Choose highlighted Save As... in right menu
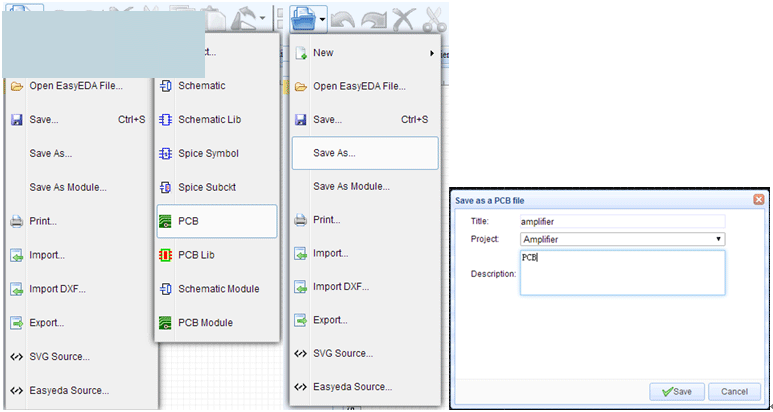773x412 pixels. 365,153
